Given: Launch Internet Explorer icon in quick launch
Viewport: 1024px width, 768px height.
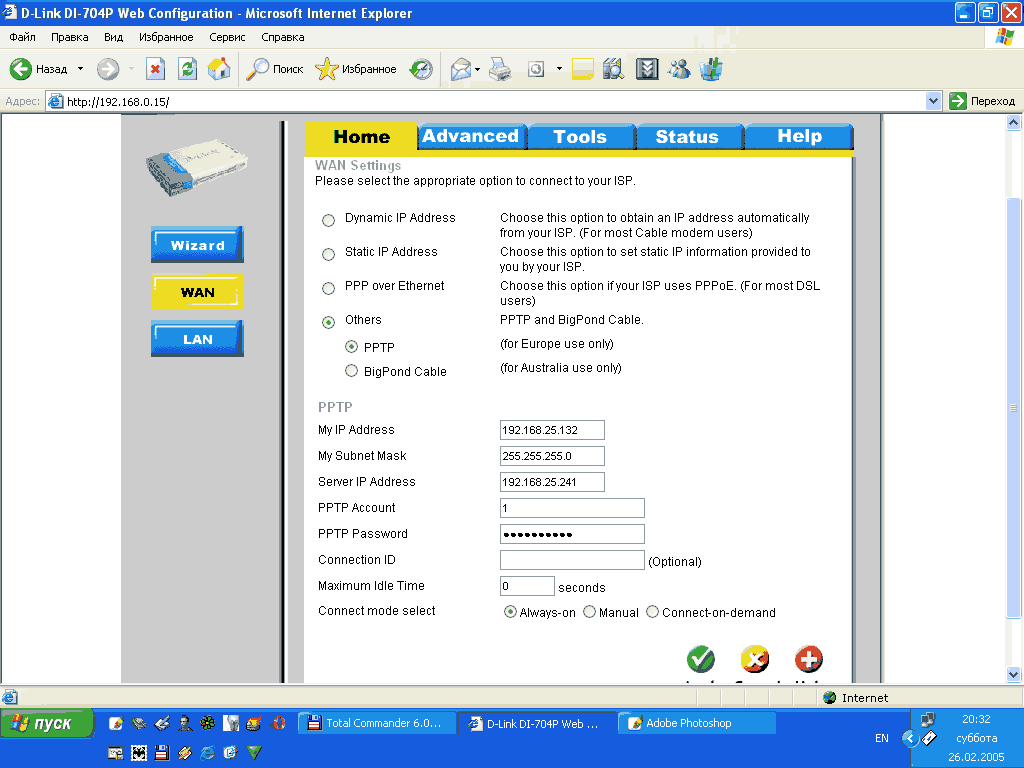Looking at the screenshot, I should click(x=208, y=753).
